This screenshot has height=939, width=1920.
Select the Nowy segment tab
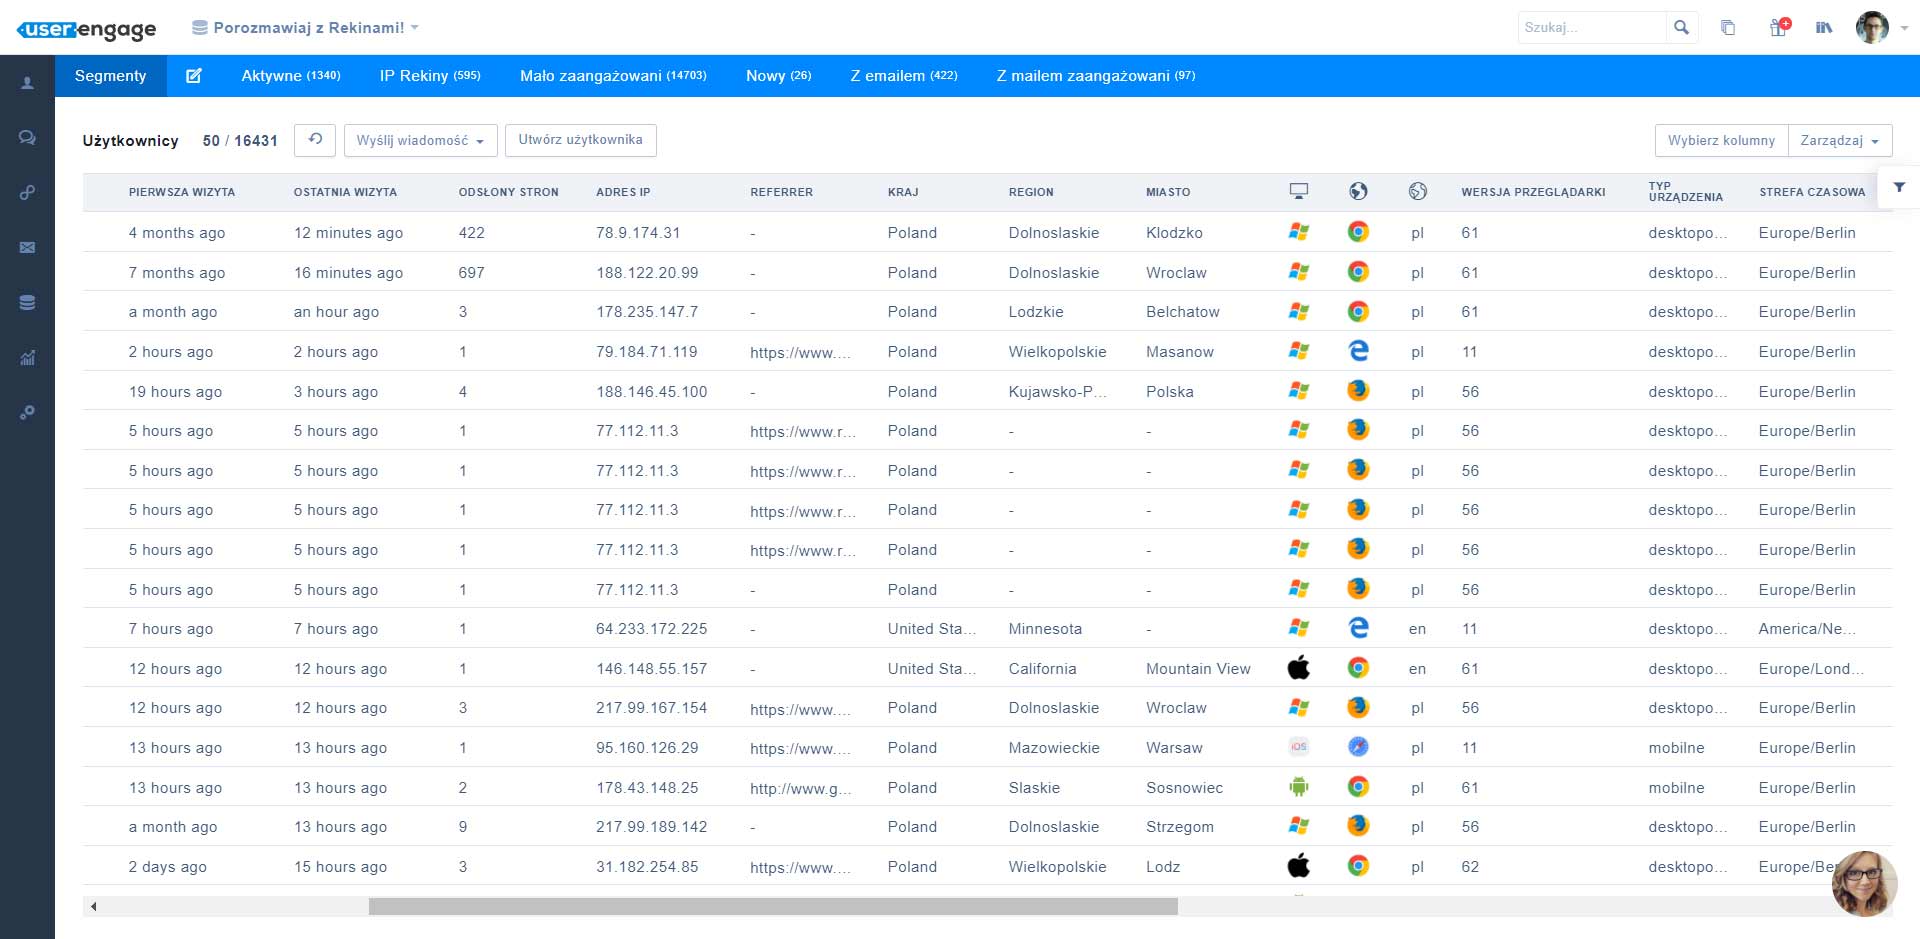[x=778, y=76]
